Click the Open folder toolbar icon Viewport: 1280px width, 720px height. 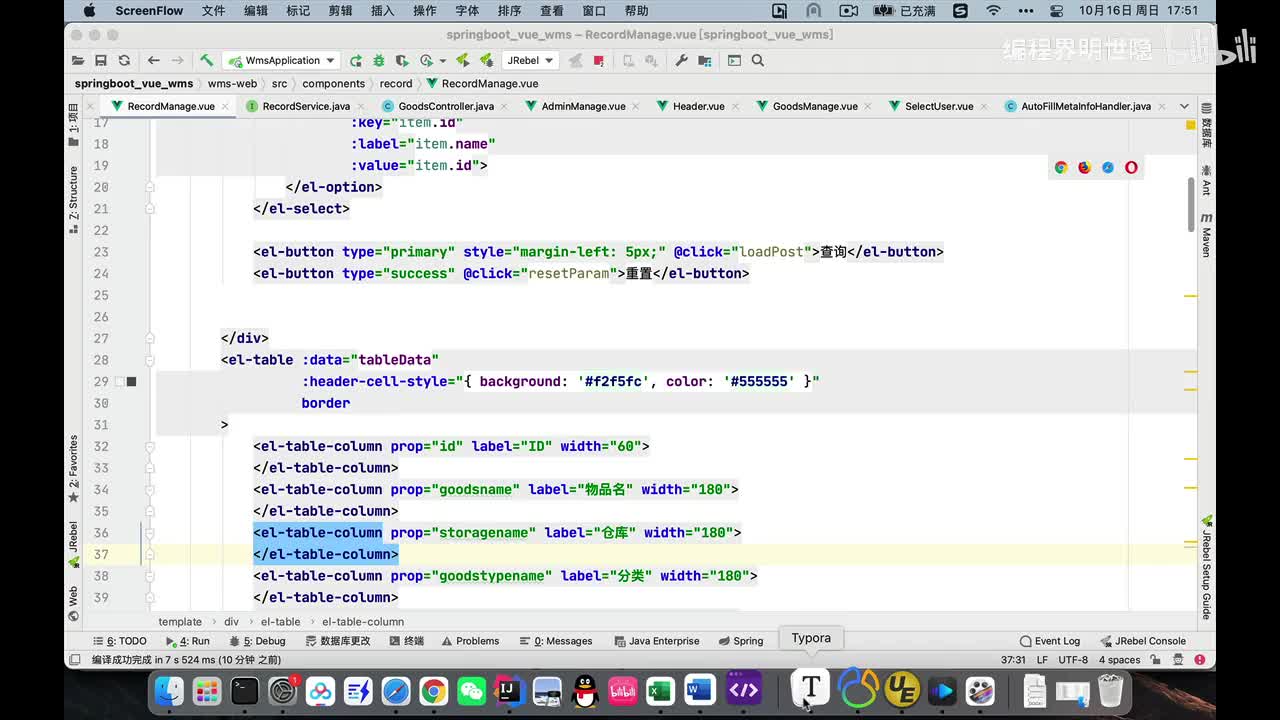78,60
